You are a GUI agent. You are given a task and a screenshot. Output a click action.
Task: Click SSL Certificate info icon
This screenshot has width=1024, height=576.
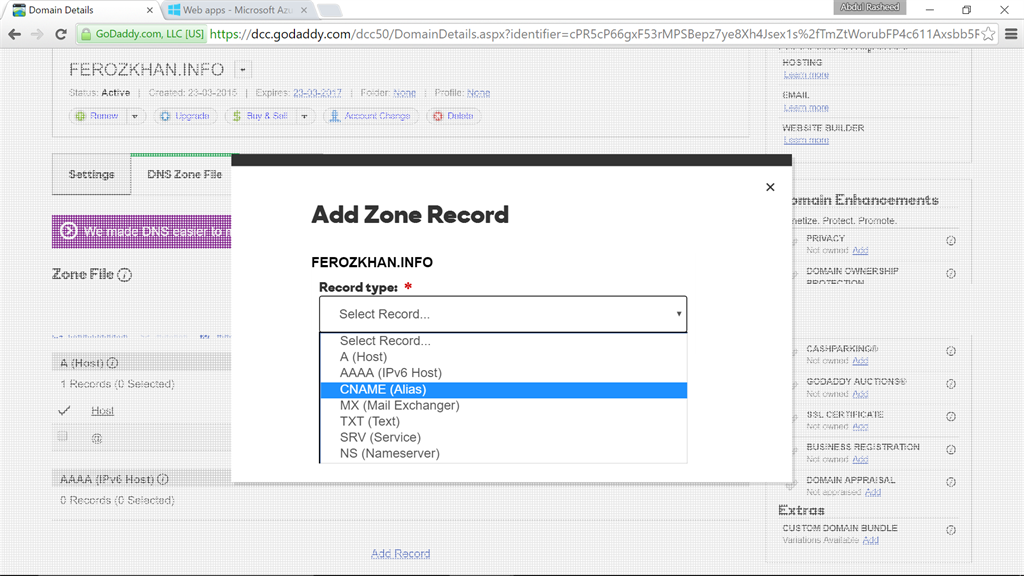pos(951,417)
